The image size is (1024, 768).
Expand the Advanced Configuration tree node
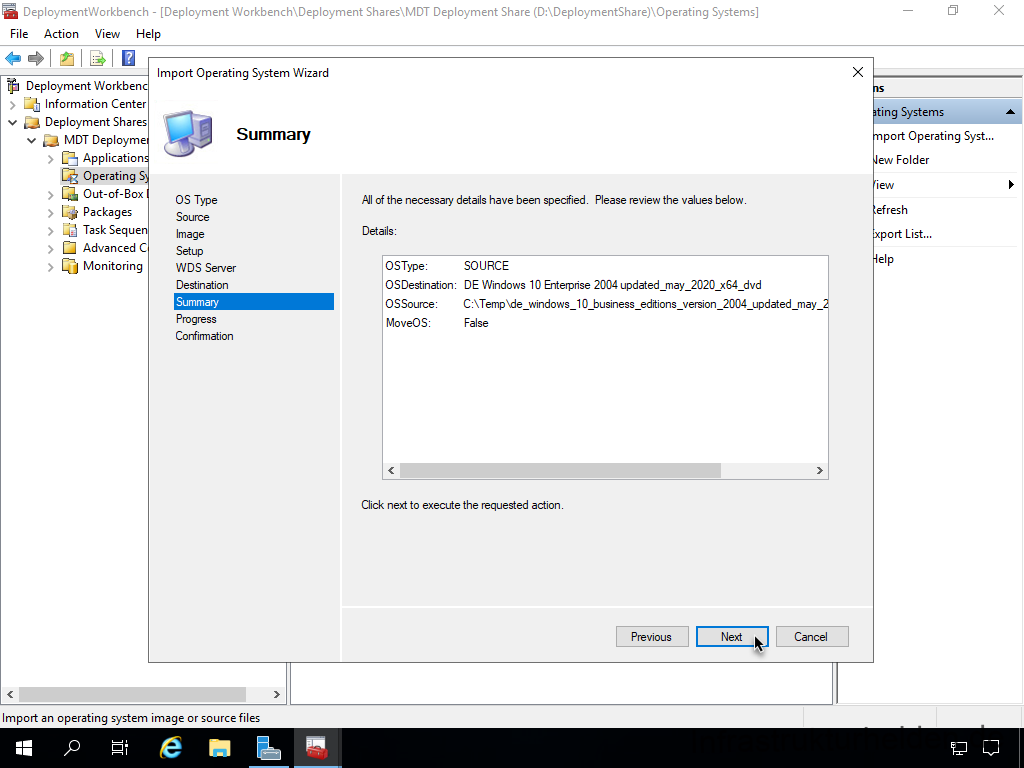[x=50, y=248]
